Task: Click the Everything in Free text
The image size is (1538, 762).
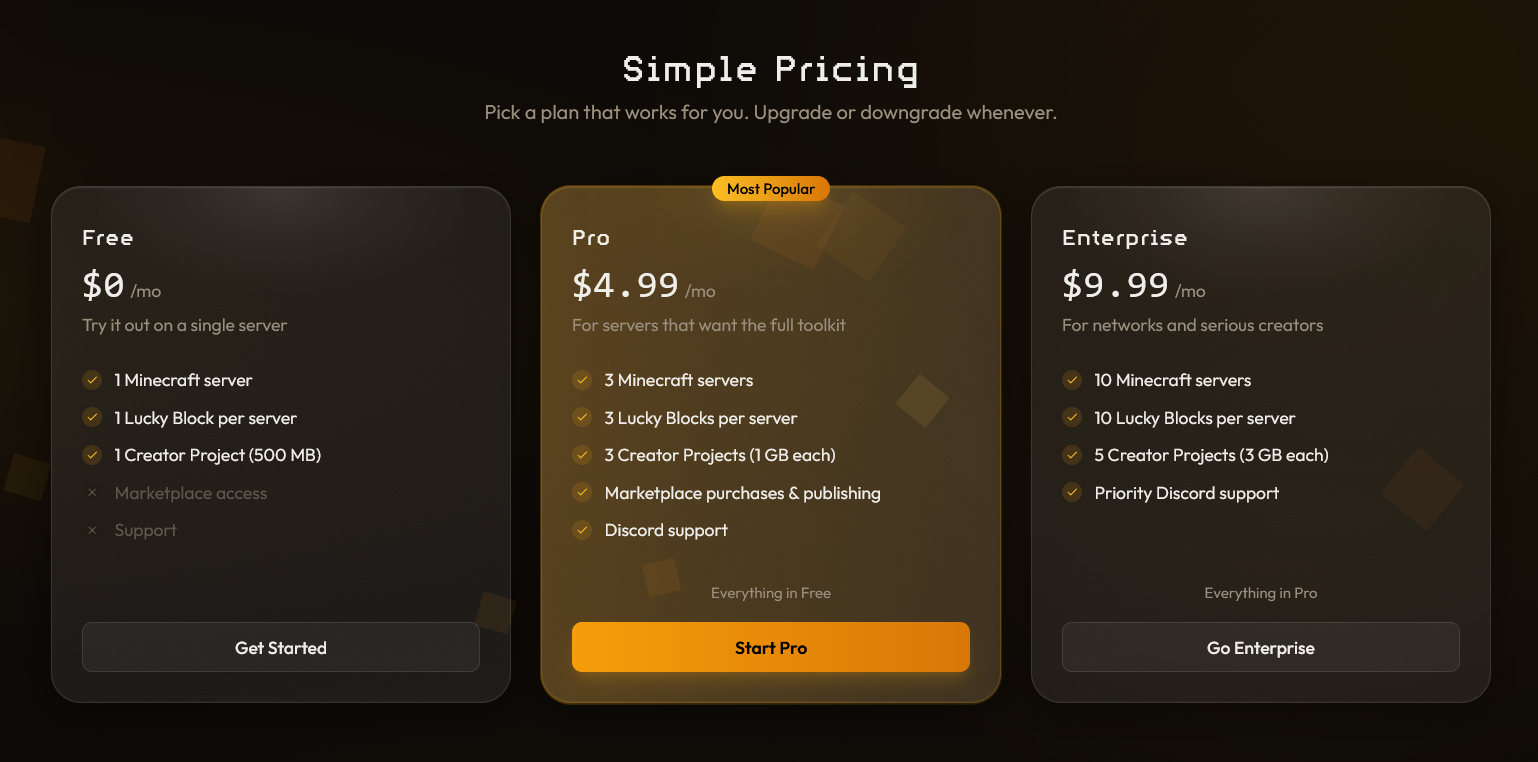Action: (770, 593)
